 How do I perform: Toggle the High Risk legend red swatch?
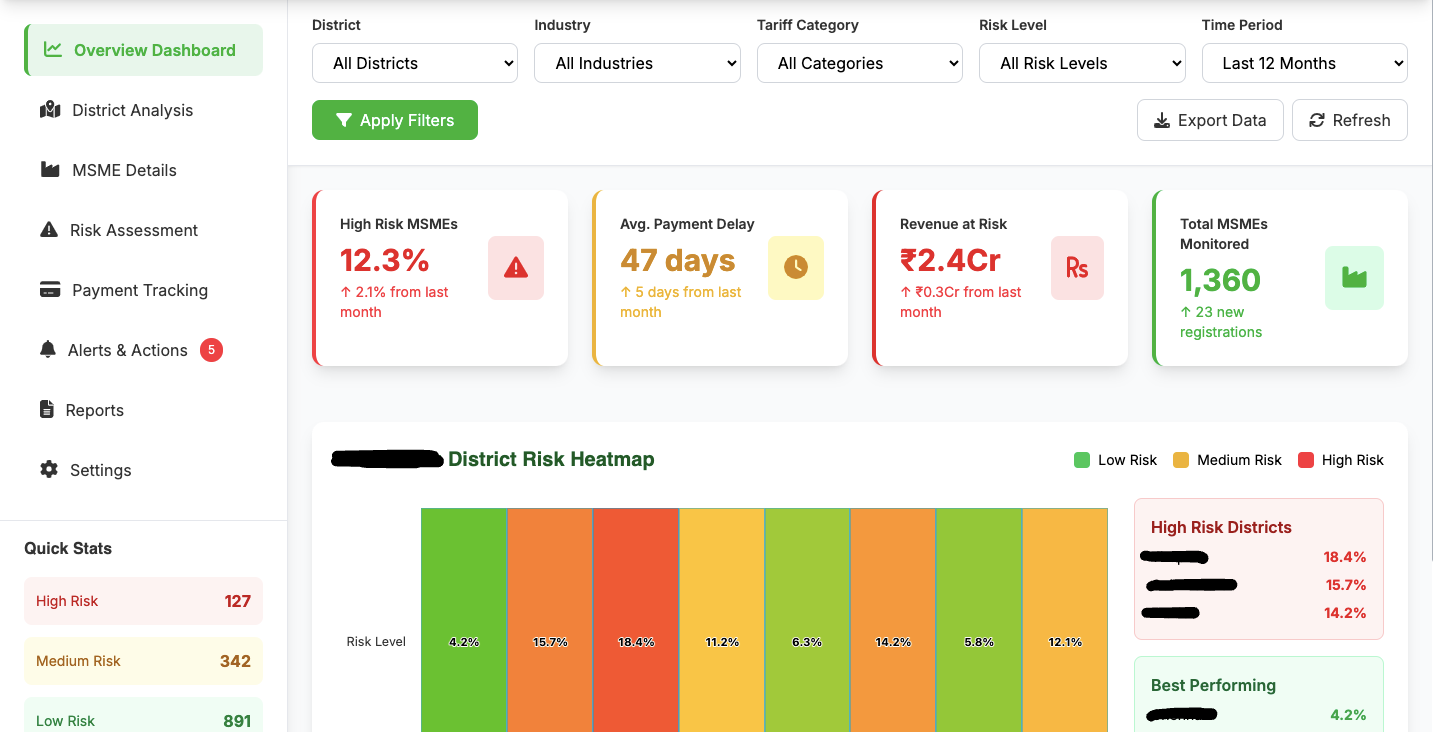coord(1306,460)
